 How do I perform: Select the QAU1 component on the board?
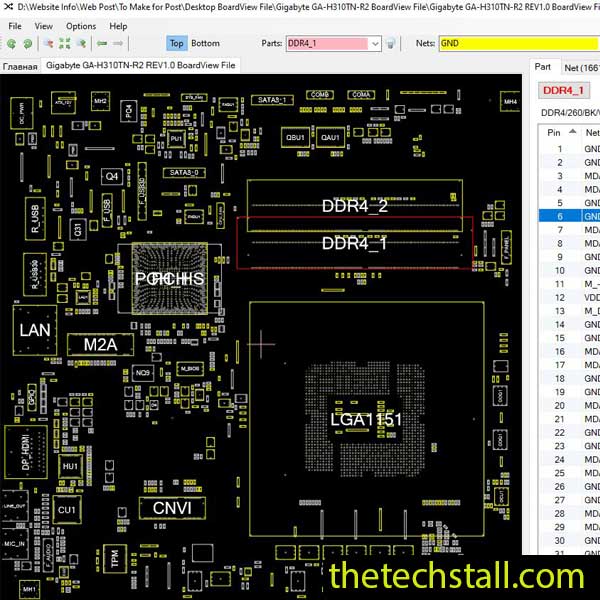tap(330, 137)
